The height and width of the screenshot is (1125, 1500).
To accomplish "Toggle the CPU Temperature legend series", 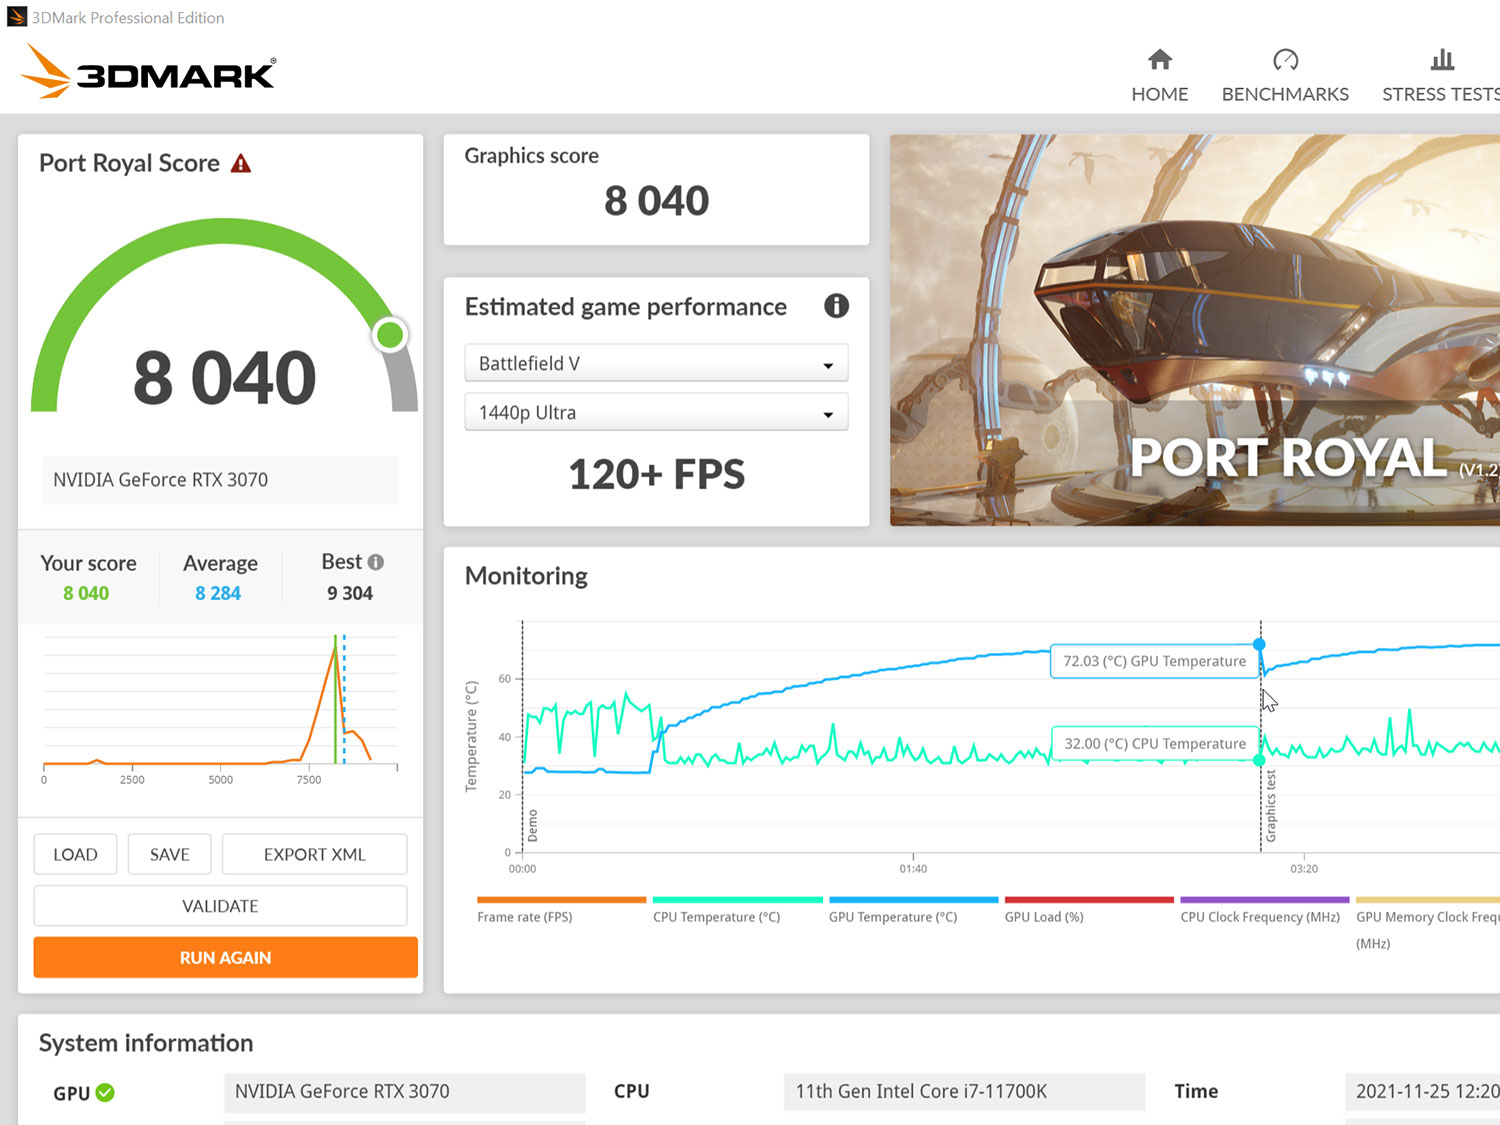I will click(x=737, y=910).
